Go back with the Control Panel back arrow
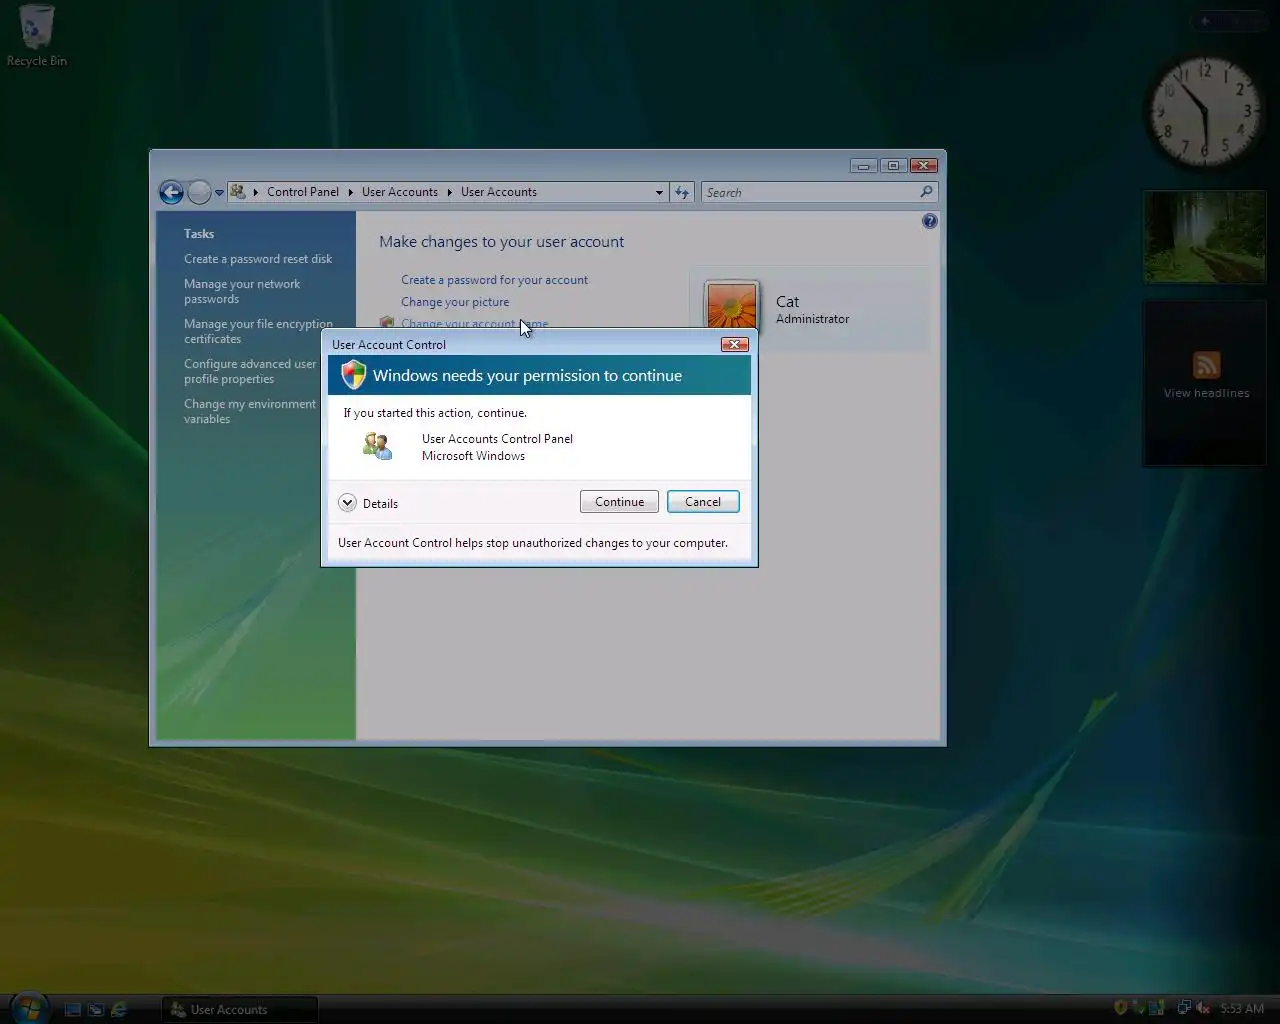1280x1024 pixels. point(171,192)
